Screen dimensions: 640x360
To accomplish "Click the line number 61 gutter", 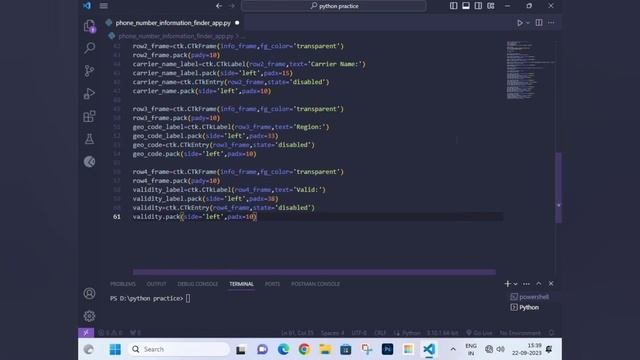I will pyautogui.click(x=117, y=217).
